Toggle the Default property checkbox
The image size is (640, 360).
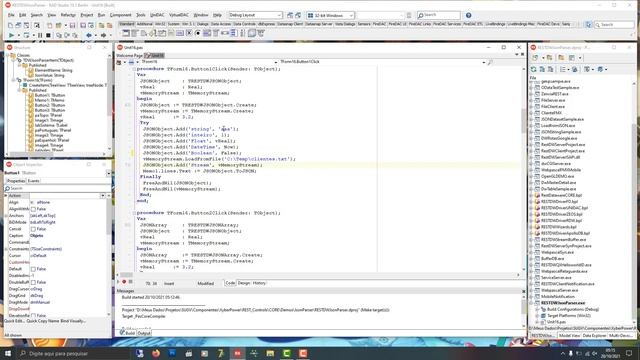33,269
